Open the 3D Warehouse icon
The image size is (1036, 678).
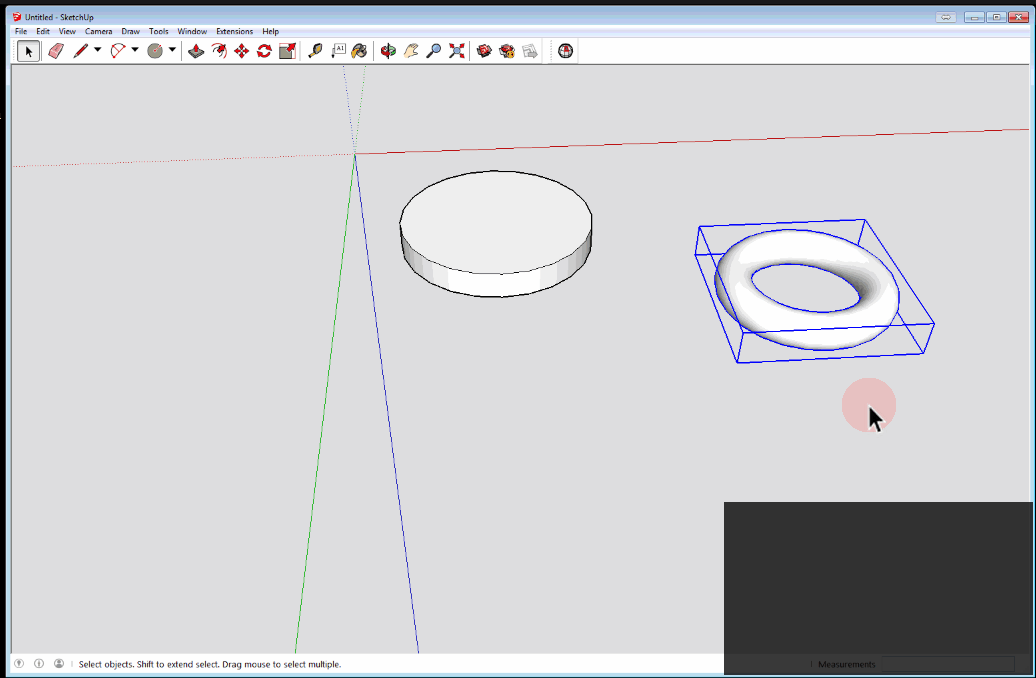[484, 51]
